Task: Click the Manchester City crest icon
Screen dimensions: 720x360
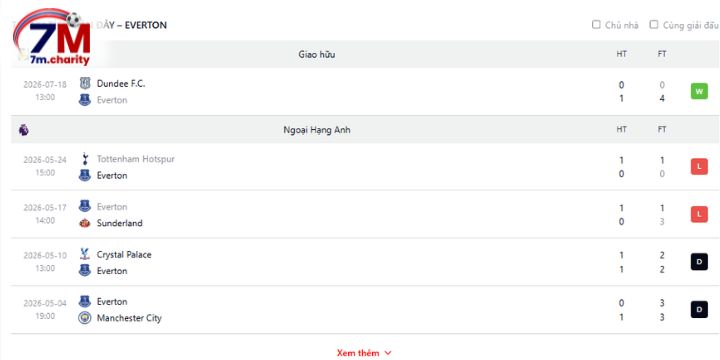Action: click(85, 318)
